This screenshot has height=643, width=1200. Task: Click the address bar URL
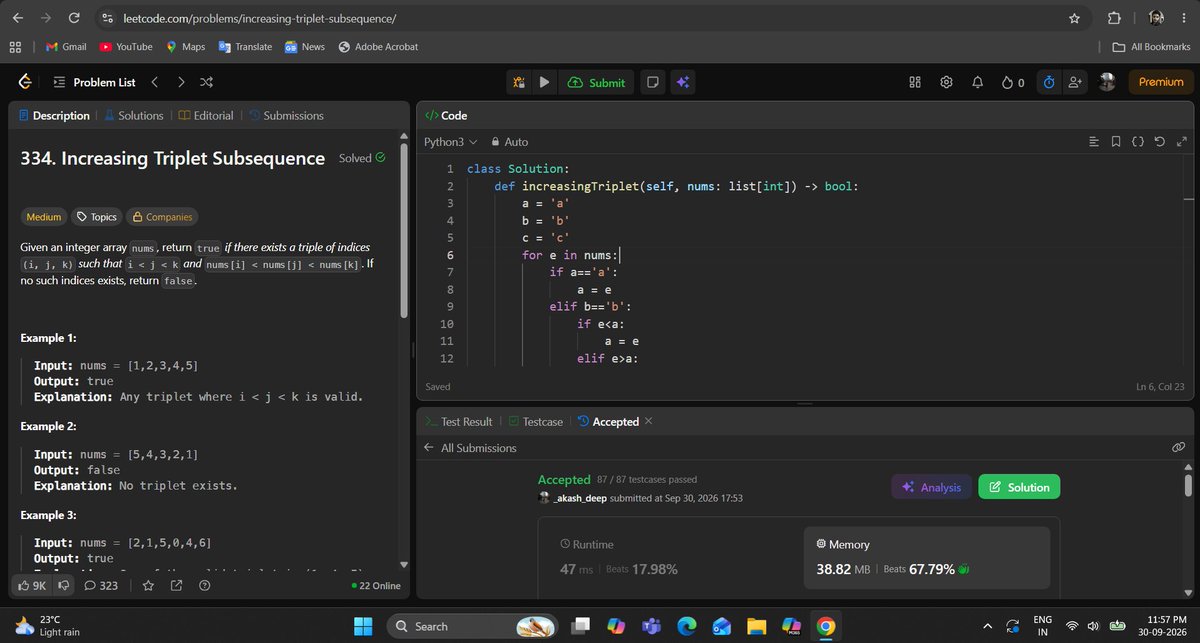pyautogui.click(x=259, y=19)
